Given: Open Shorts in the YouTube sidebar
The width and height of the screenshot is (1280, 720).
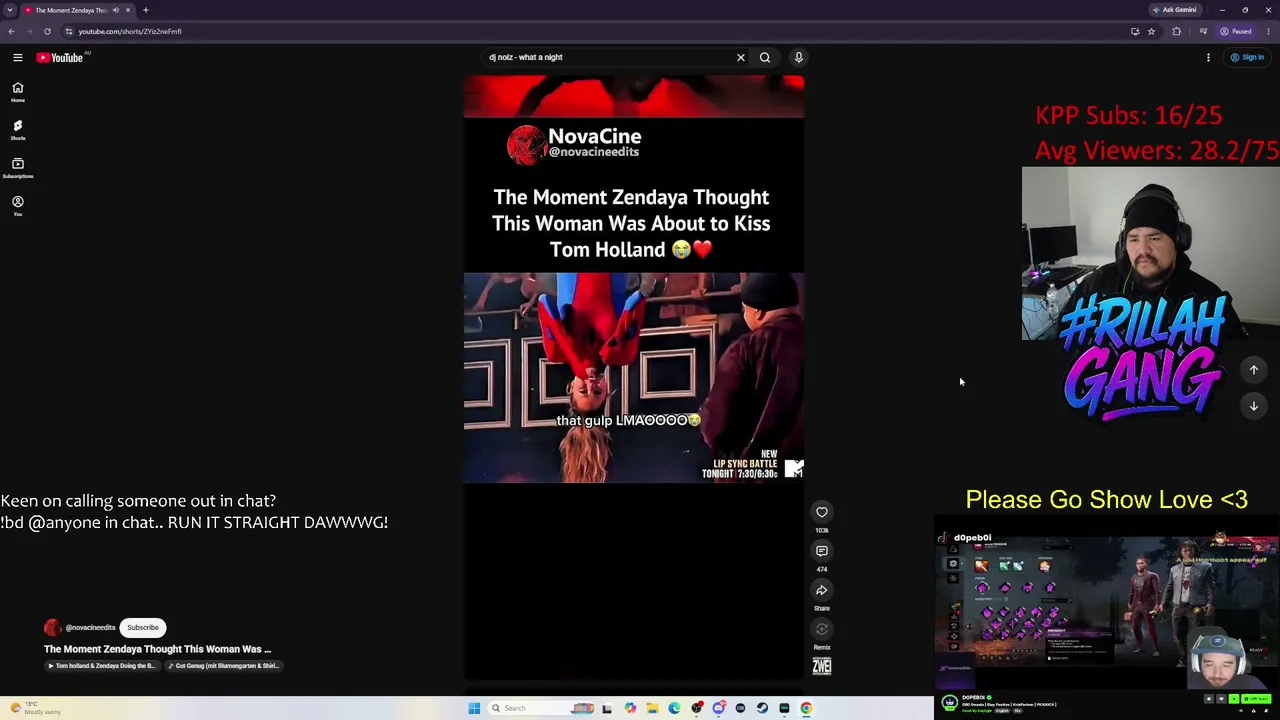Looking at the screenshot, I should [x=17, y=130].
